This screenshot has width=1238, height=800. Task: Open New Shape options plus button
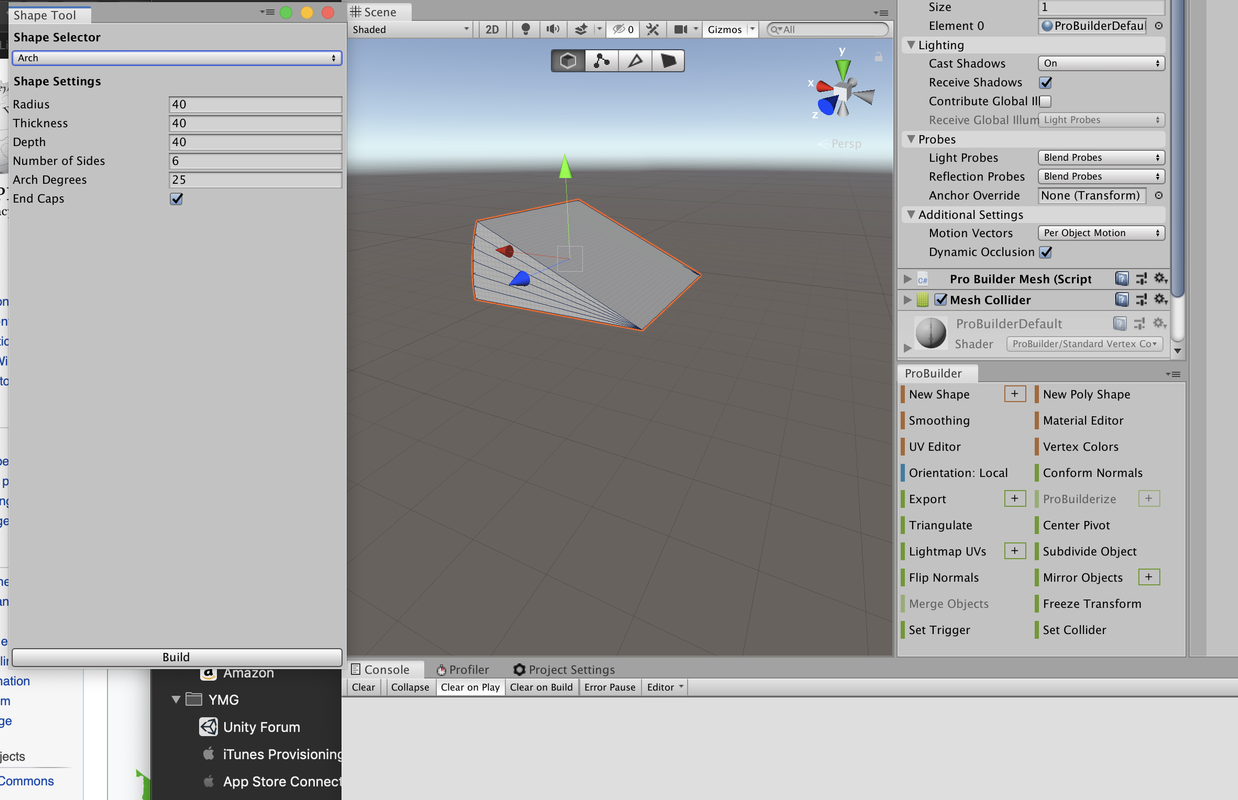click(1015, 394)
